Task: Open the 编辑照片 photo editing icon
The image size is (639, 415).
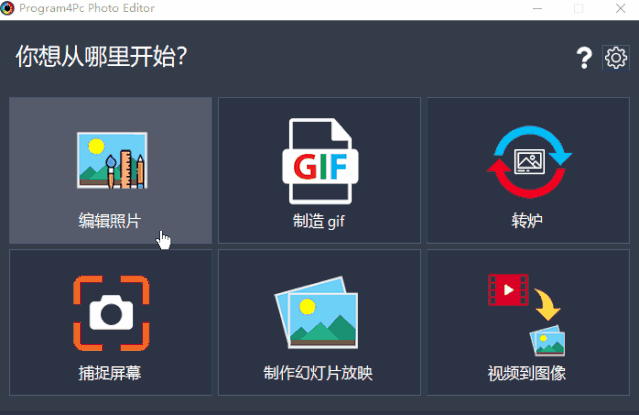Action: (x=112, y=160)
